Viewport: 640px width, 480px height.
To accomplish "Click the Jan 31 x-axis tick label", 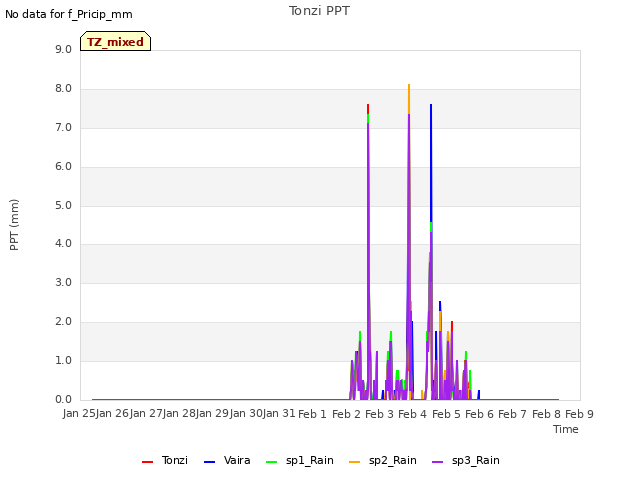I will 279,413.
